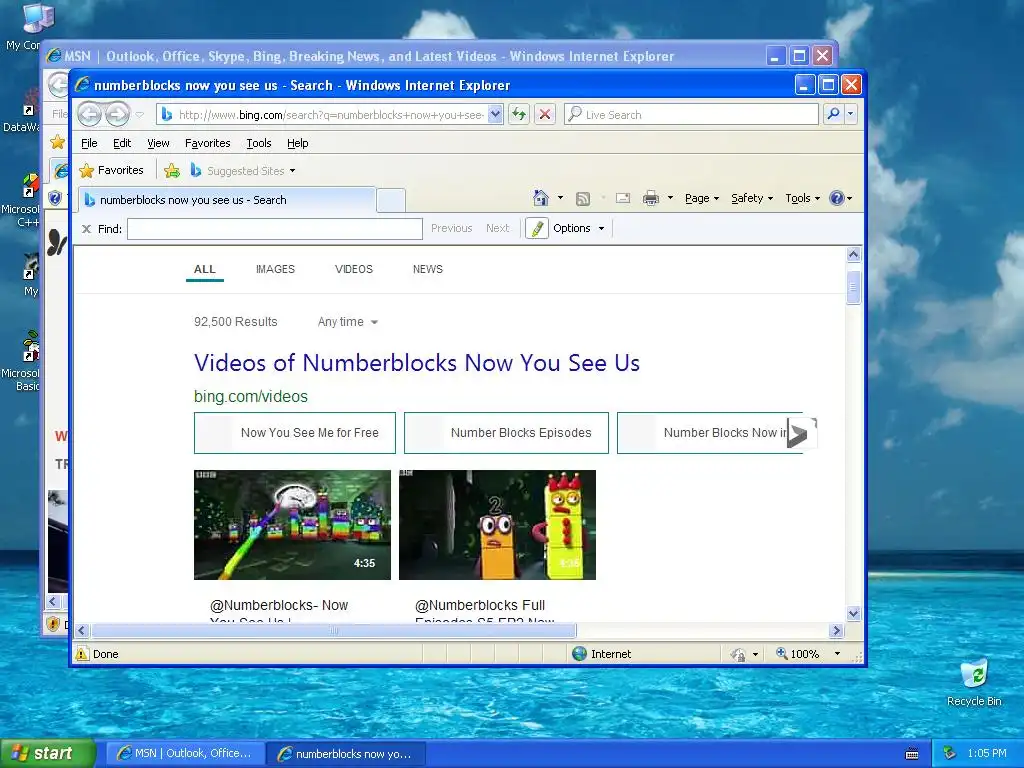Open the search provider dropdown arrow
Image resolution: width=1024 pixels, height=768 pixels.
pos(850,114)
